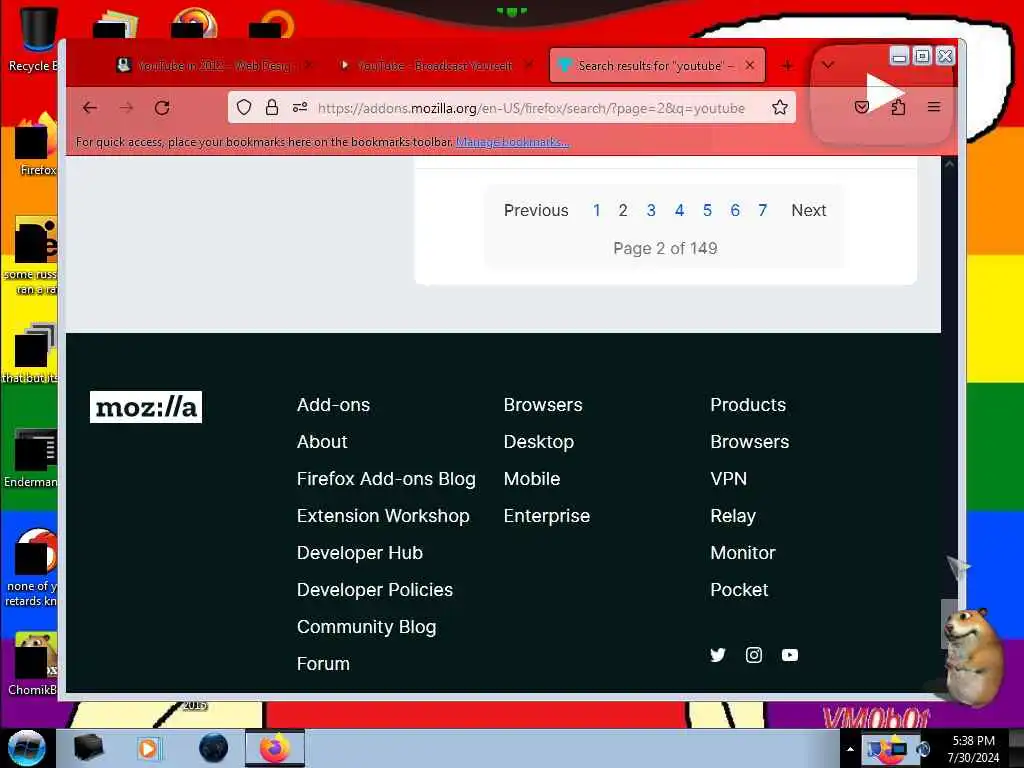Viewport: 1024px width, 768px height.
Task: Open results page 6
Action: (735, 210)
